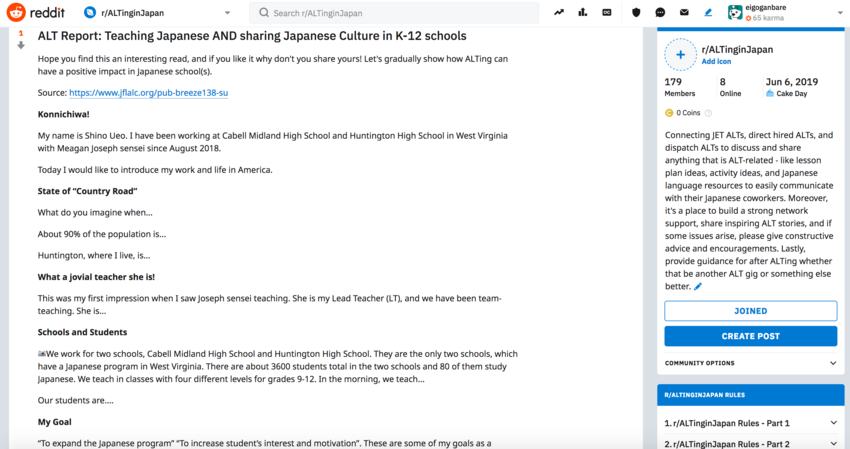
Task: Click the CREATE POST button
Action: (751, 336)
